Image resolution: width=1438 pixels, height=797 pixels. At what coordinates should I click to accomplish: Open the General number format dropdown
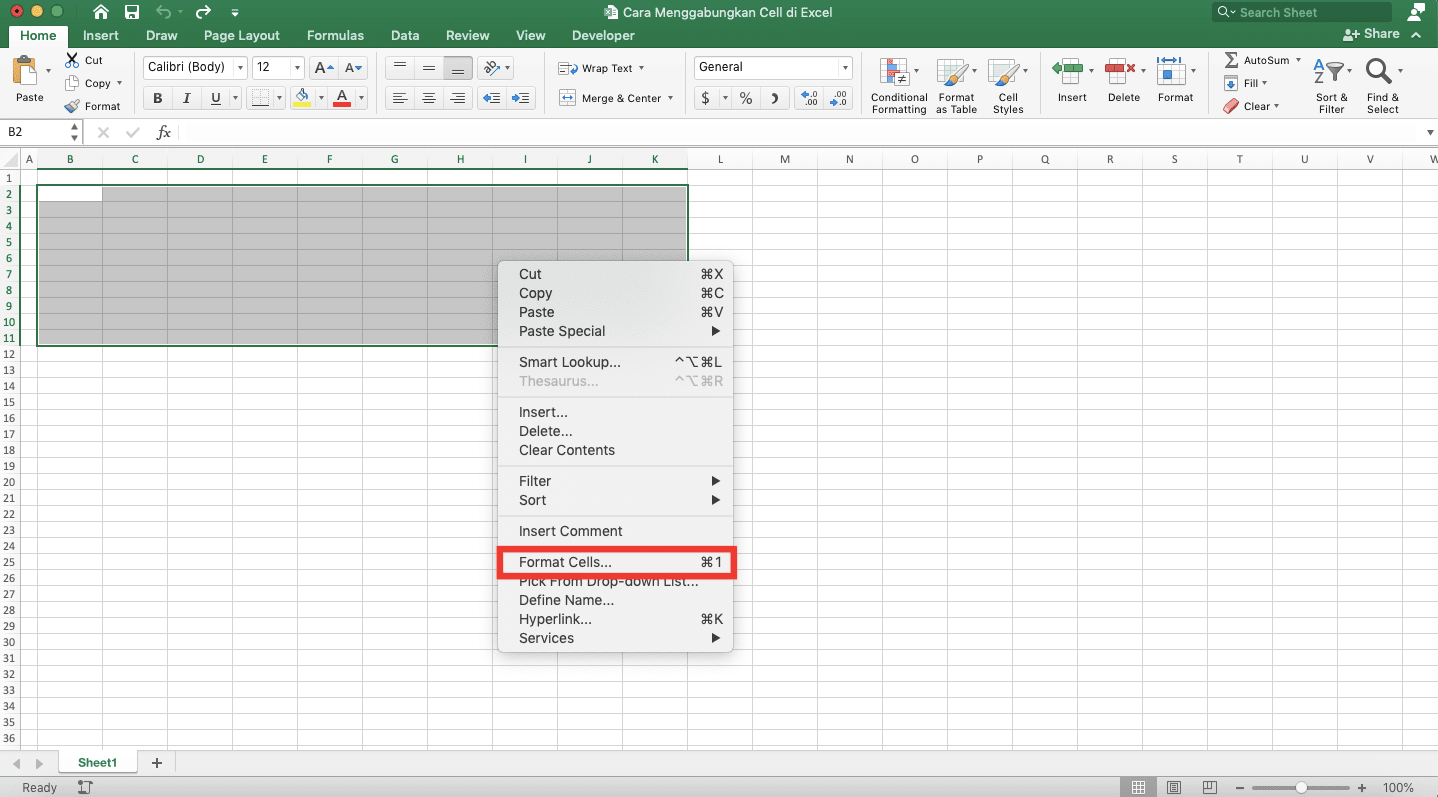point(846,68)
